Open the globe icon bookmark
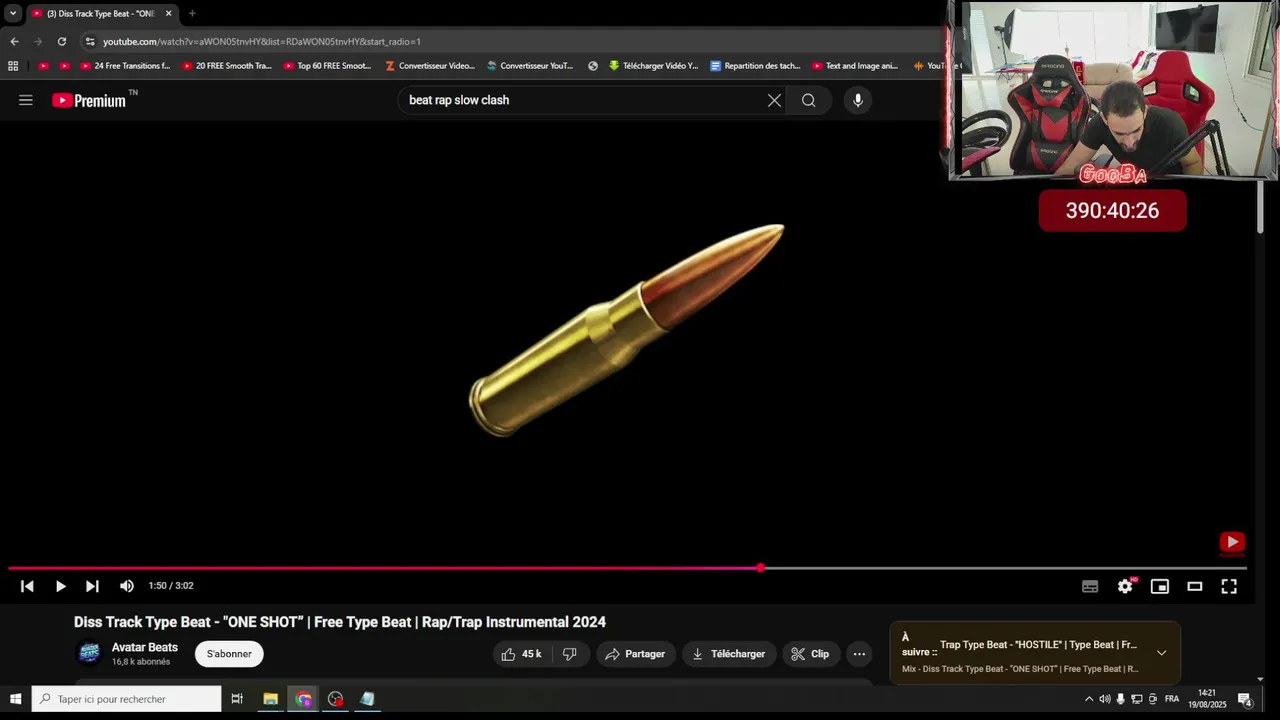This screenshot has height=720, width=1280. [593, 66]
